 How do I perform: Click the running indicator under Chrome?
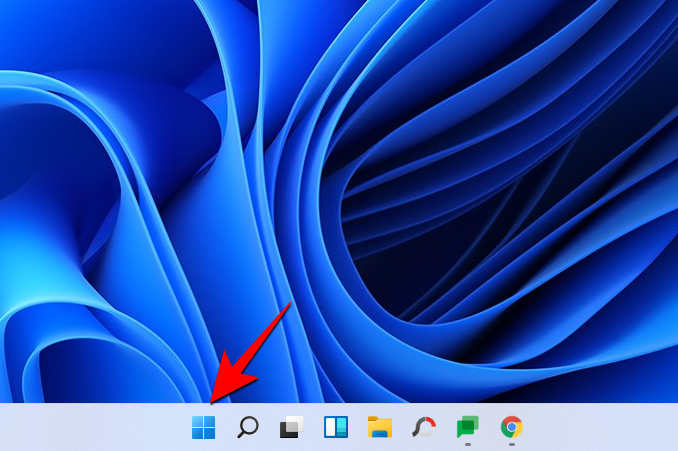point(512,444)
